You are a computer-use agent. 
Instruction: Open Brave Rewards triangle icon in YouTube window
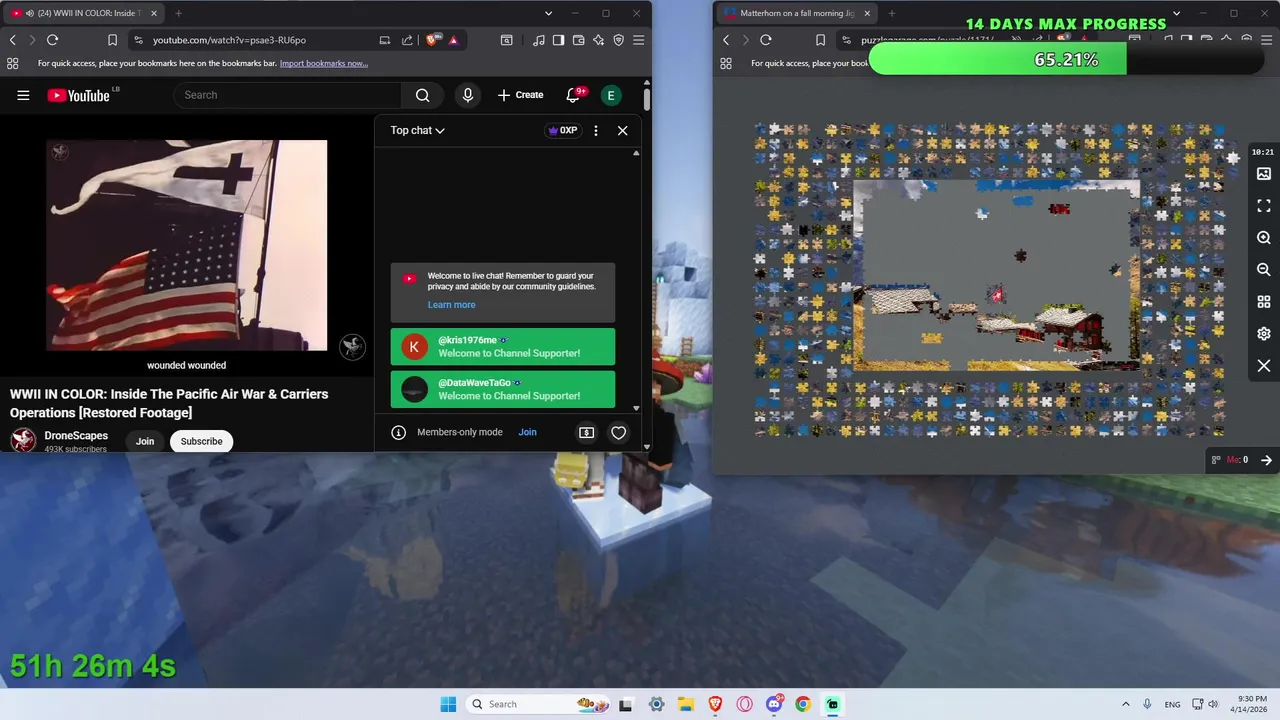454,40
